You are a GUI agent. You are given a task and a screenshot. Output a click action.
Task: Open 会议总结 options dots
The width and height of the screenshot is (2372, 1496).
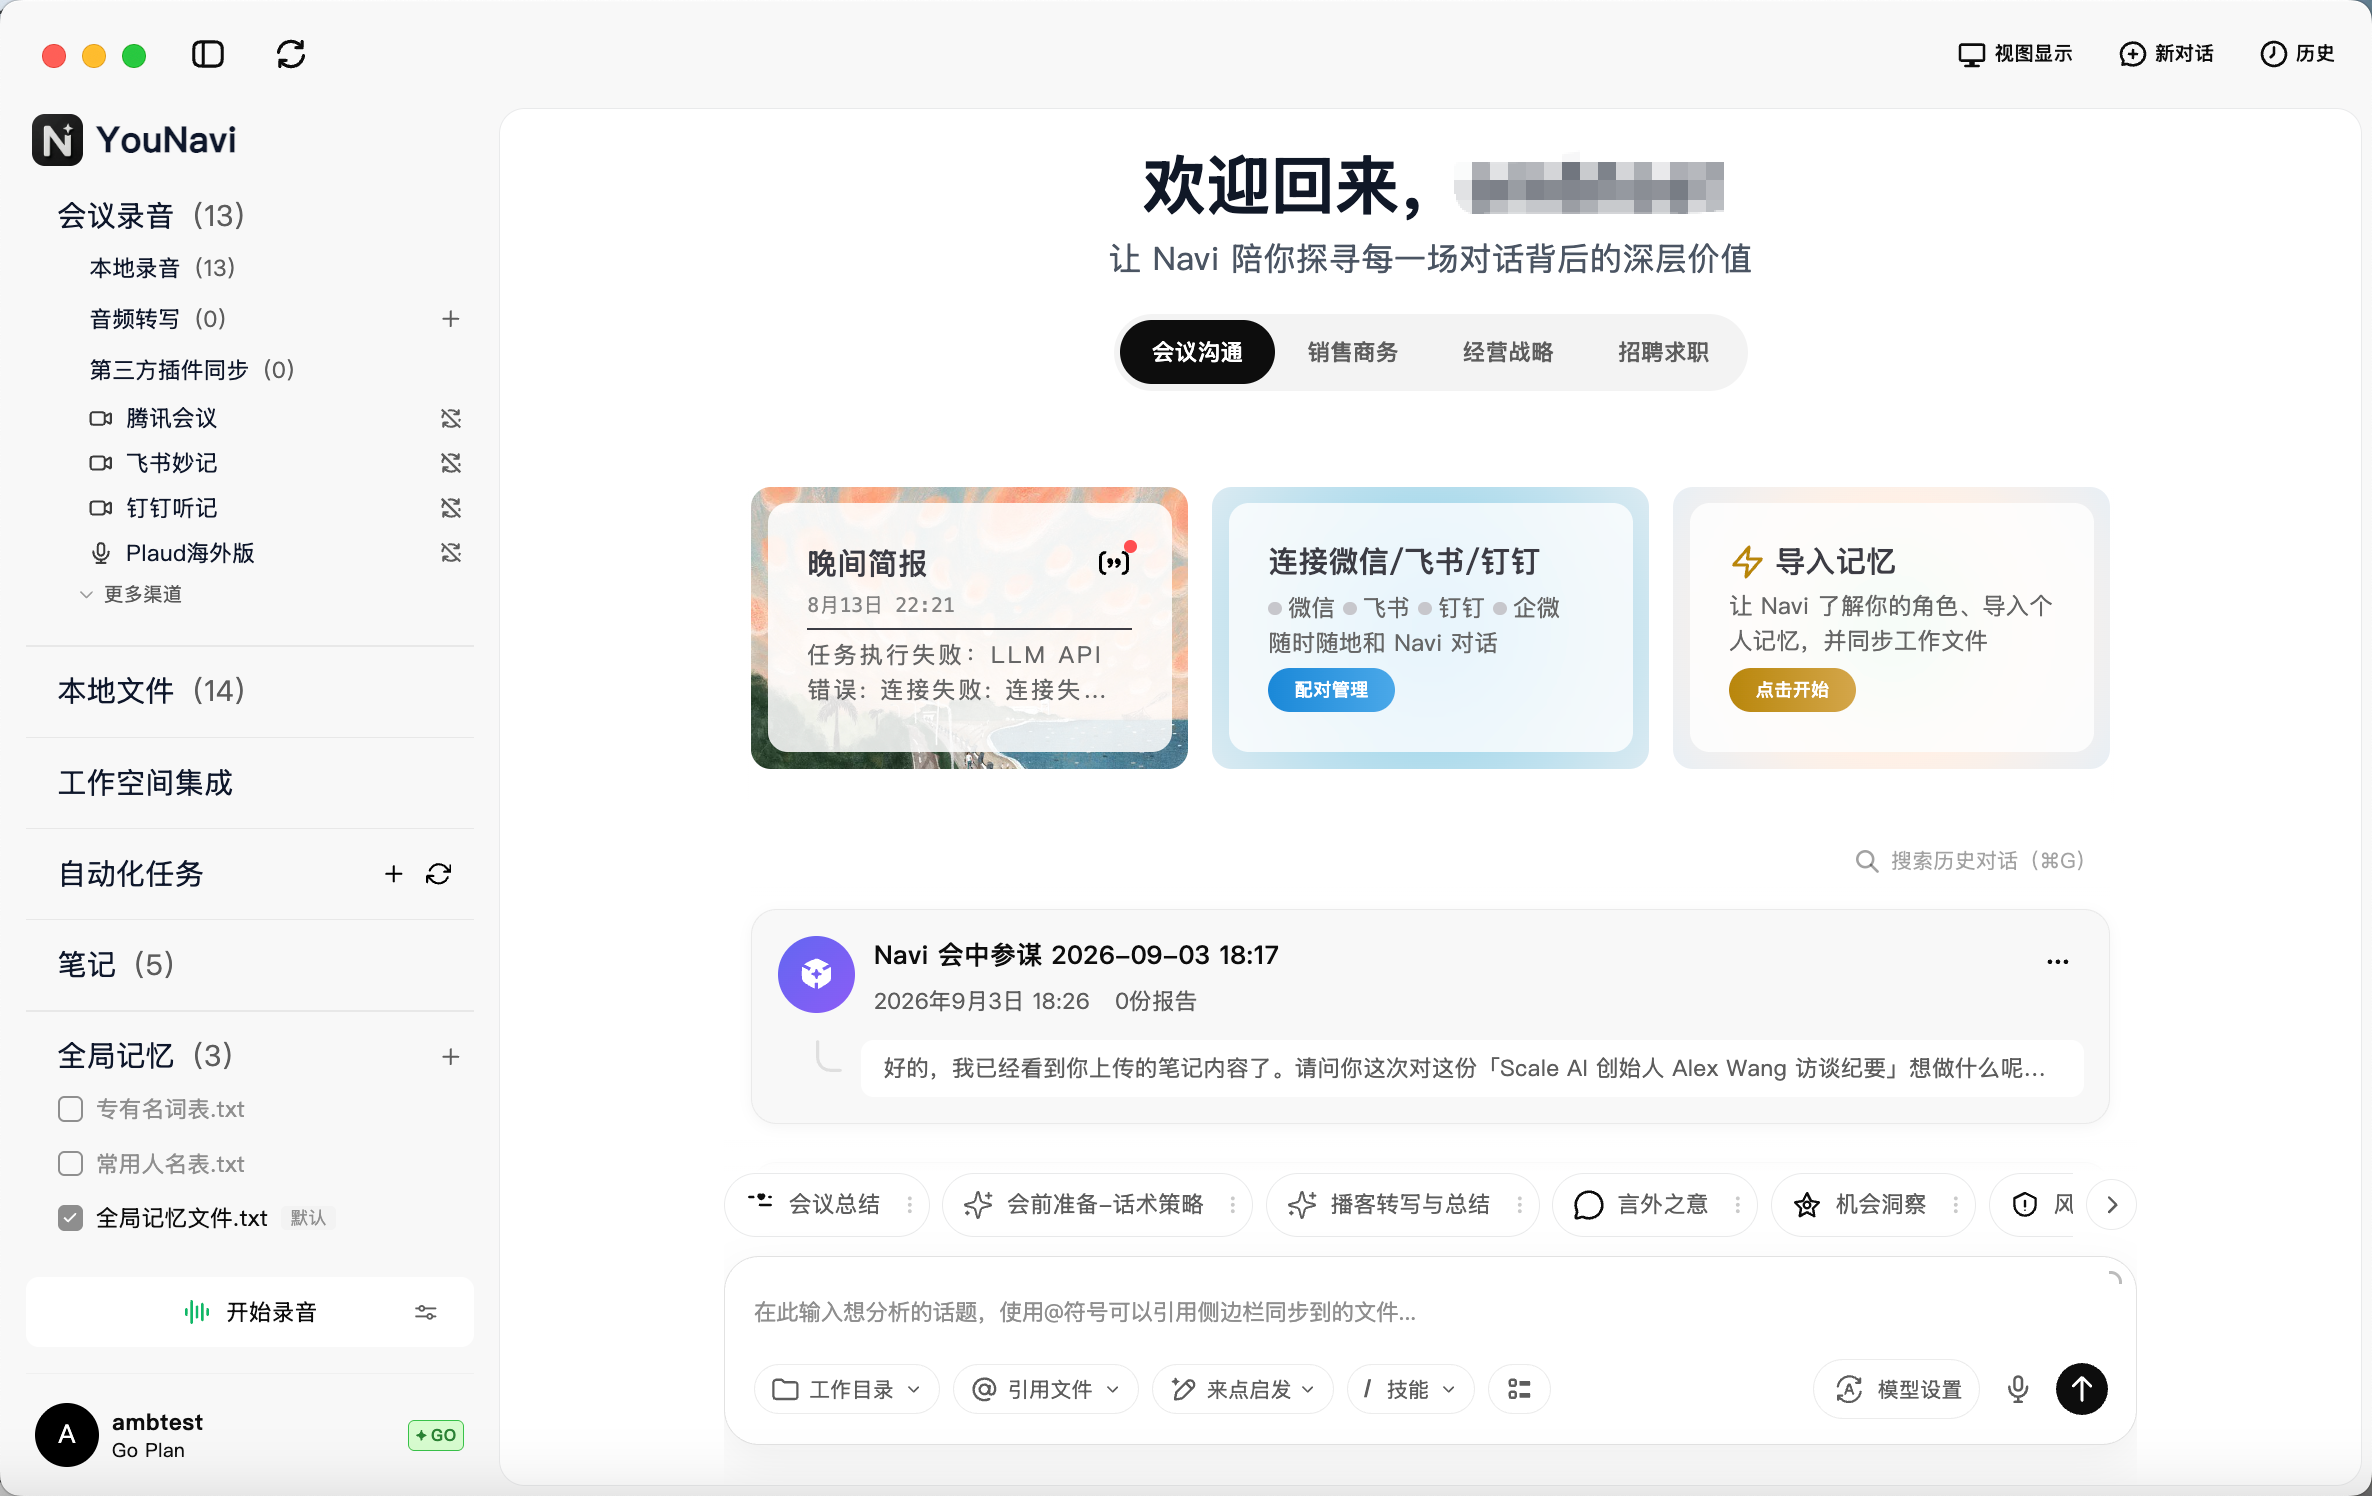coord(910,1205)
